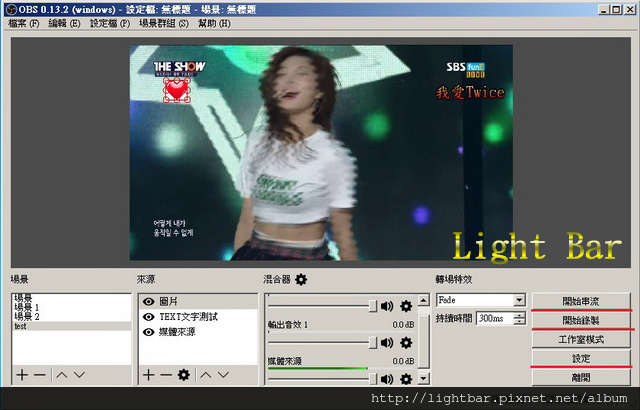This screenshot has width=640, height=410.
Task: Open the 編輯 (E) menu
Action: coord(64,24)
